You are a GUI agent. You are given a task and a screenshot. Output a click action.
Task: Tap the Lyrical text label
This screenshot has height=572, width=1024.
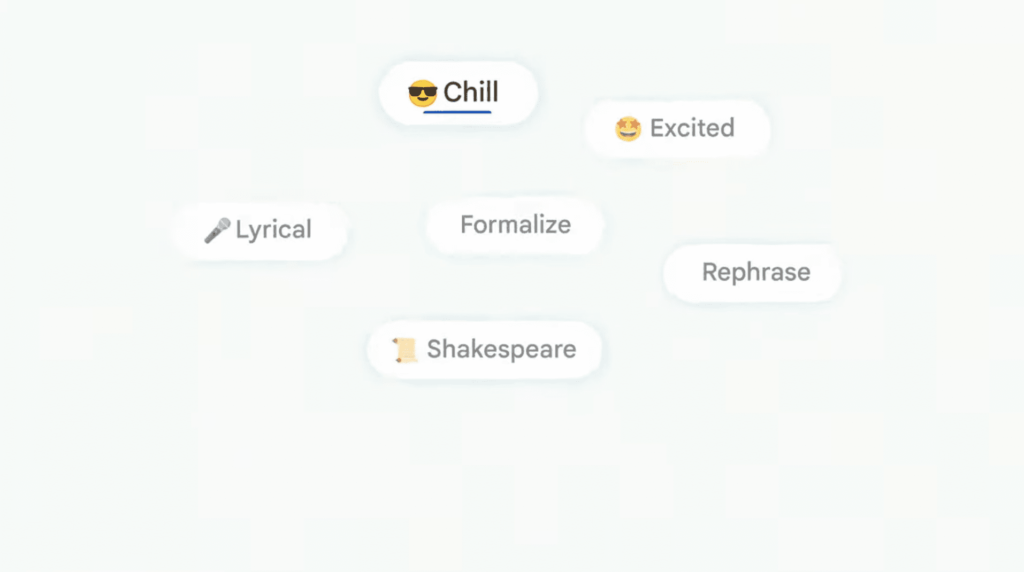[x=274, y=230]
